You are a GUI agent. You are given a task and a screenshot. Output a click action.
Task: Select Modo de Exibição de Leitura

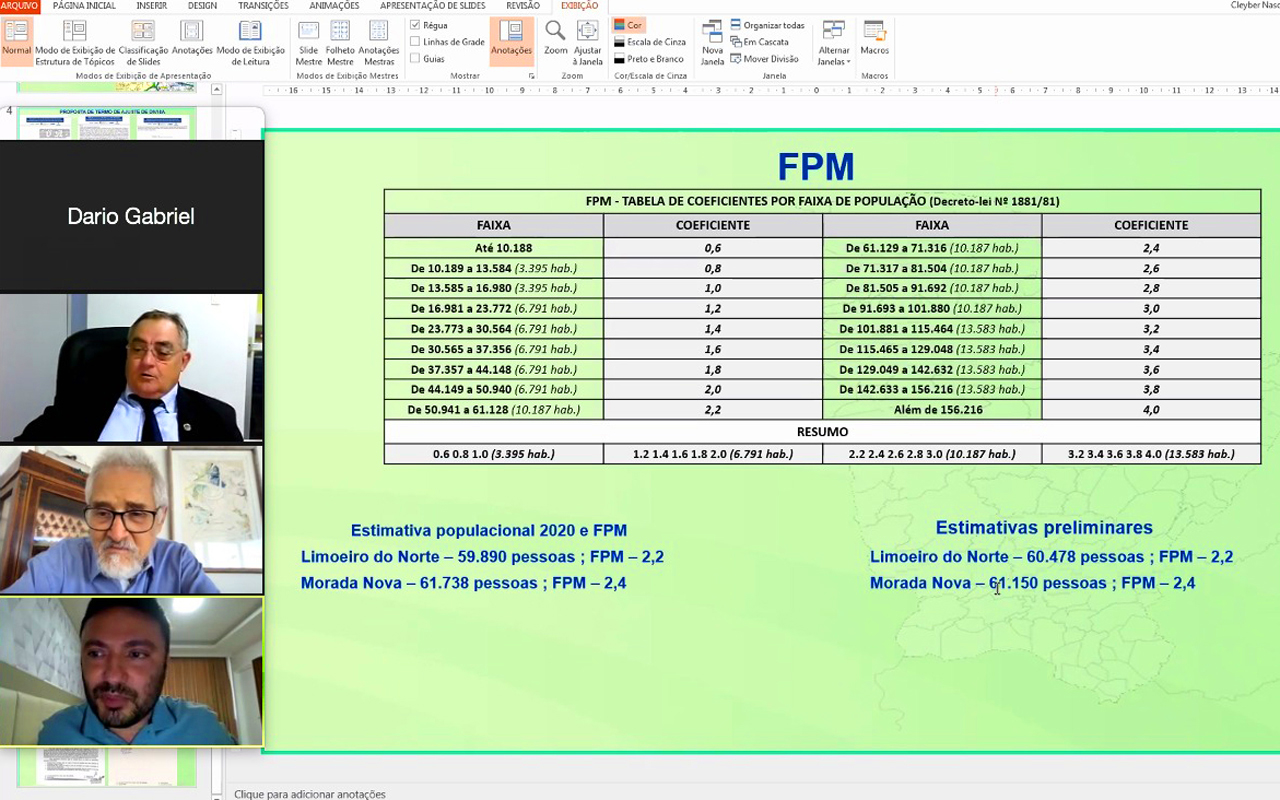tap(250, 40)
